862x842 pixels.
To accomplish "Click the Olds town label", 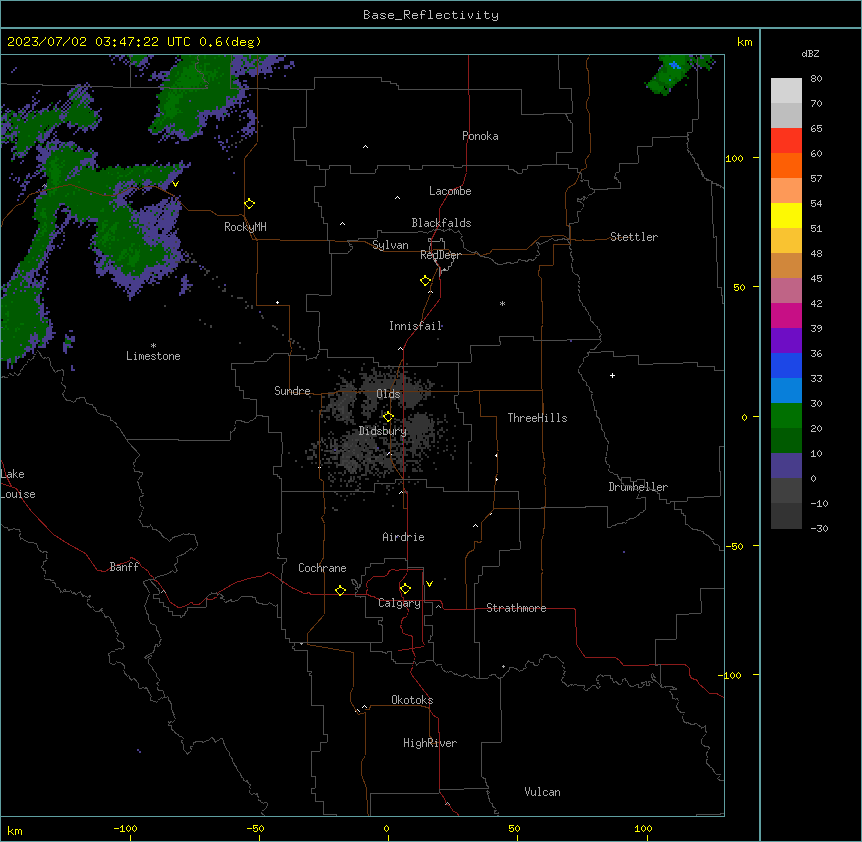I will click(x=388, y=394).
